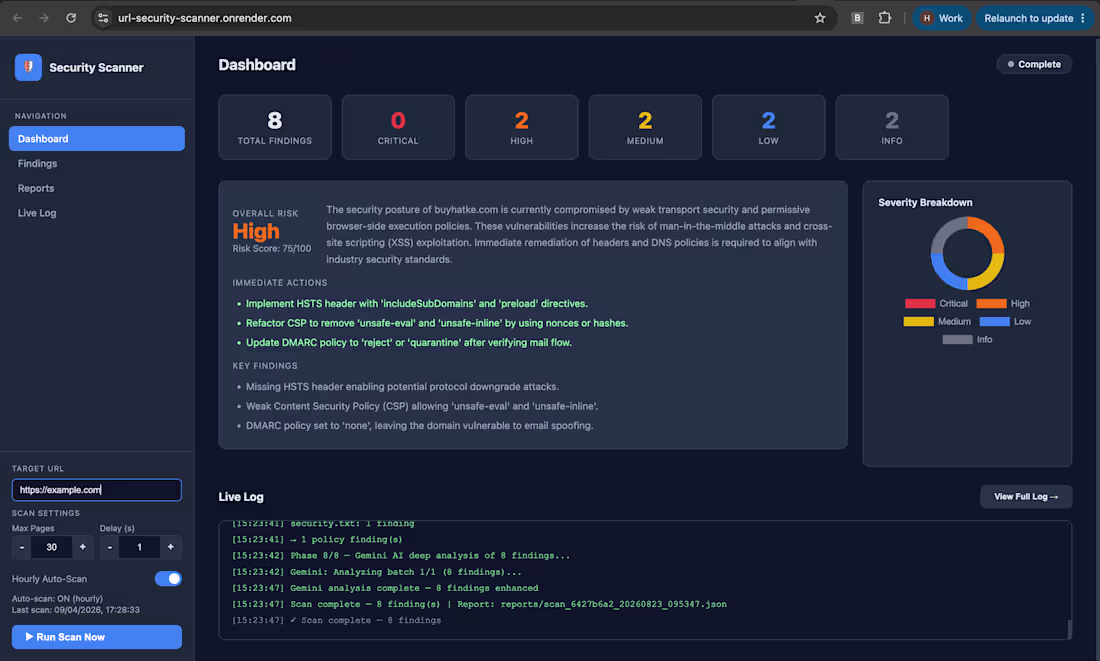
Task: Click the log line 'Gemini analysis complete'
Action: (x=385, y=588)
